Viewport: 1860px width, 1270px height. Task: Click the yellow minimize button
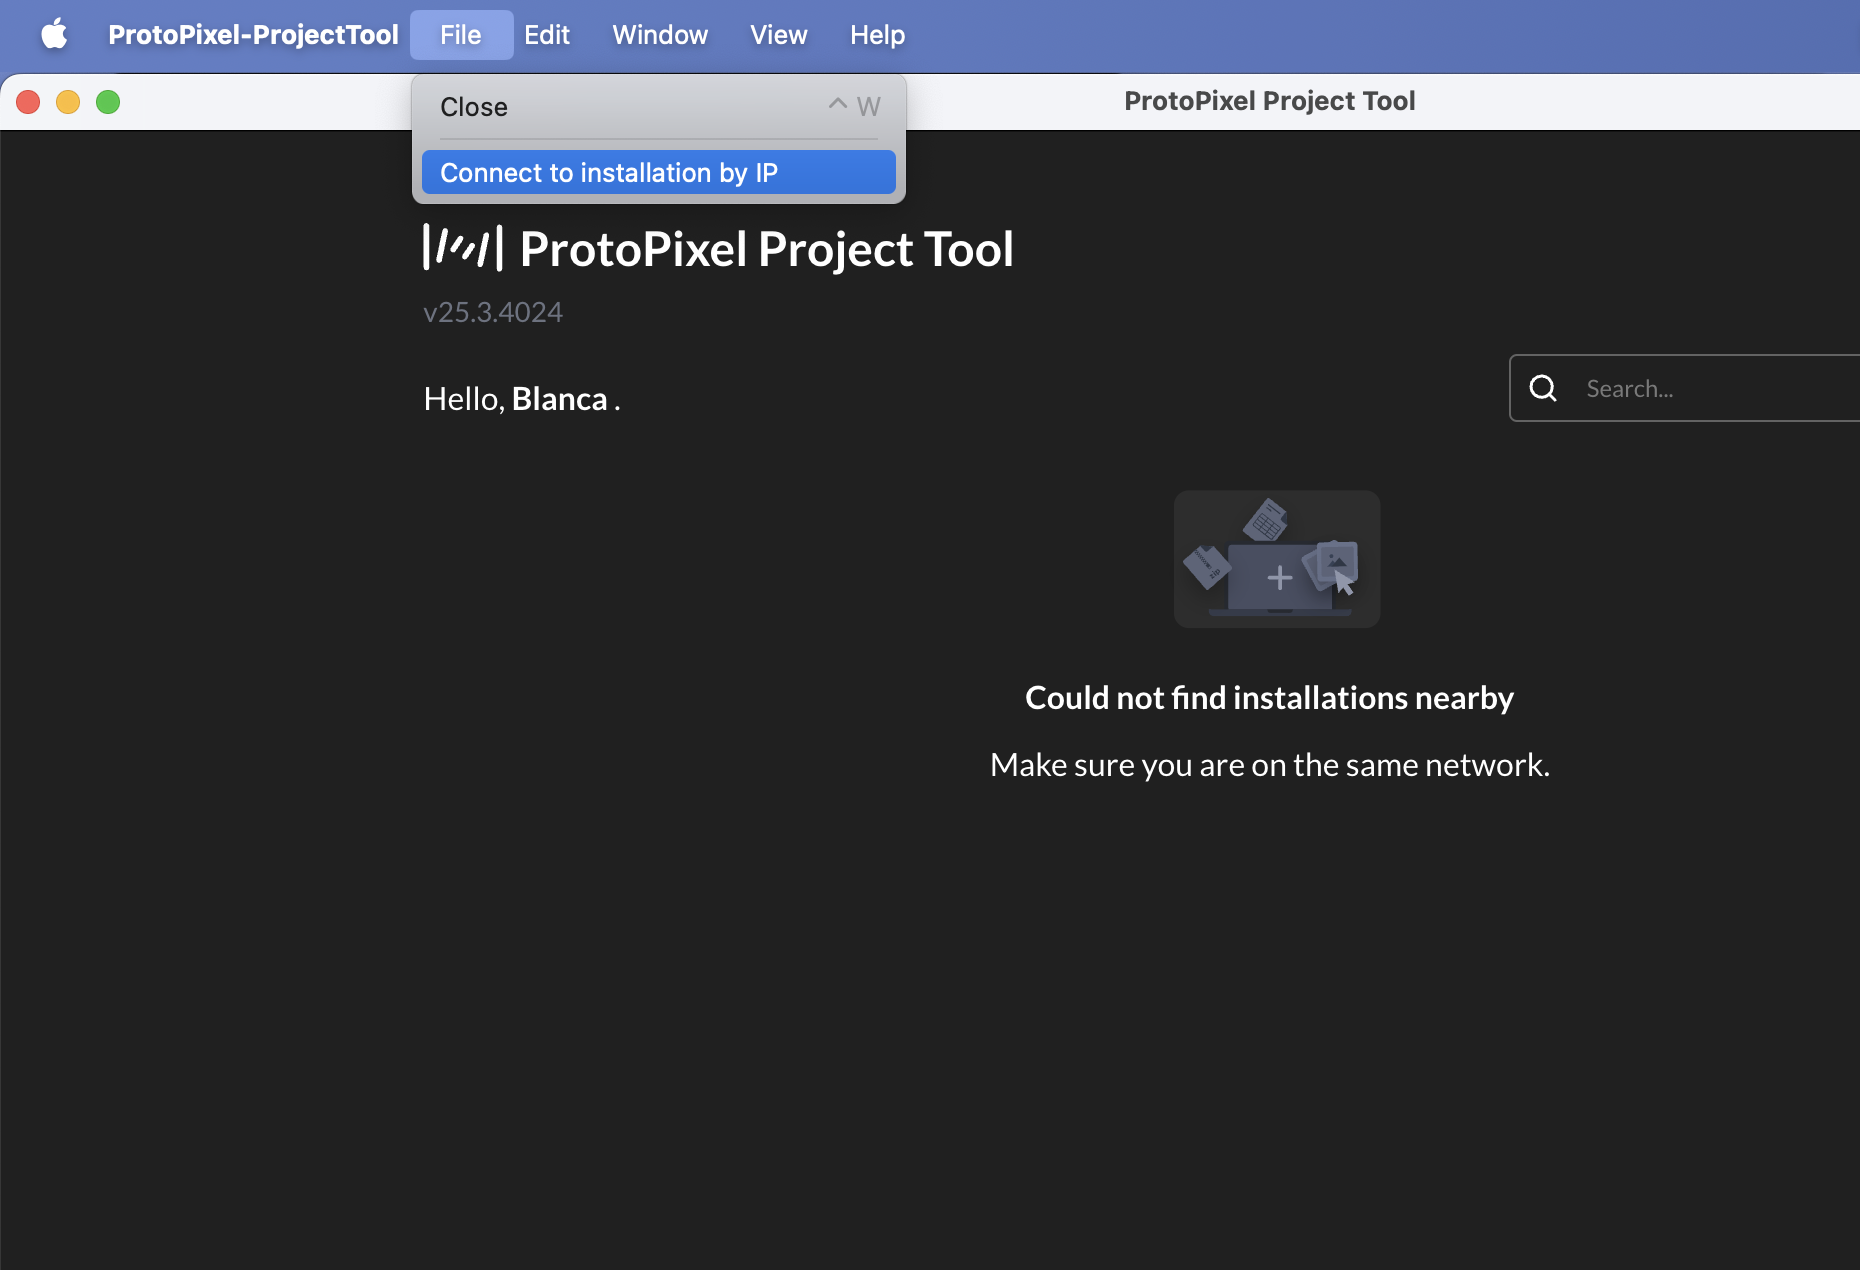click(x=68, y=101)
